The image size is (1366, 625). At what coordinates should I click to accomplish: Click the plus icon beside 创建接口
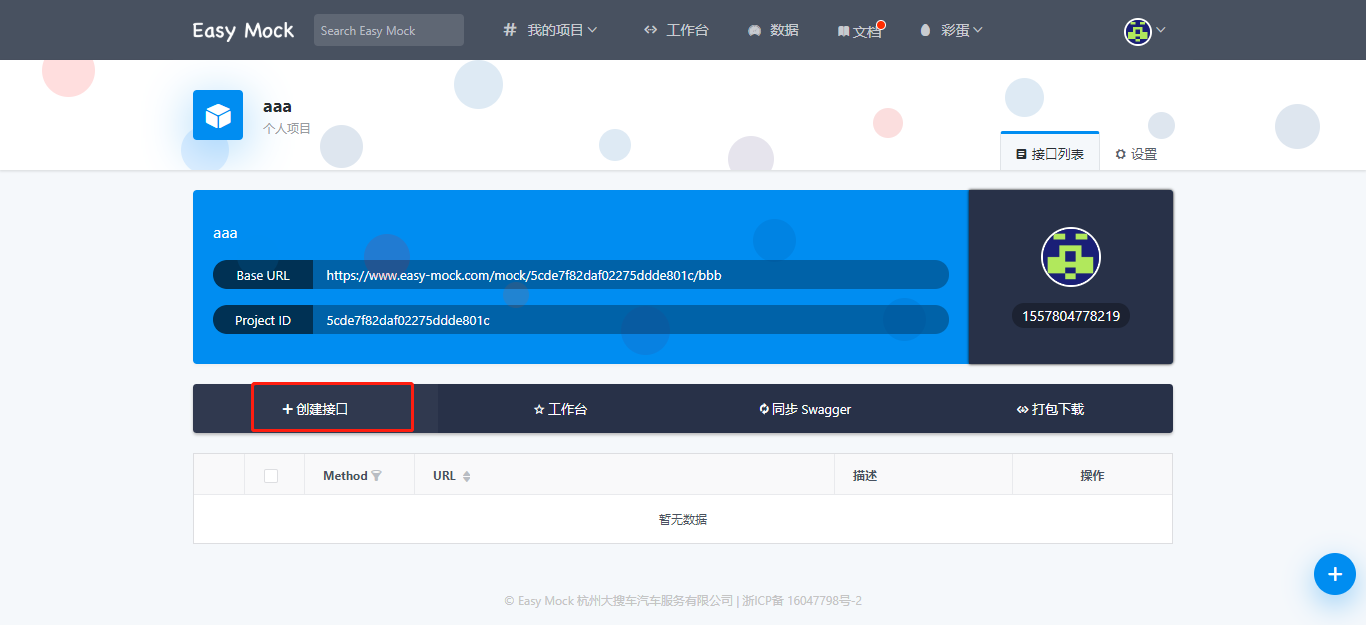point(288,409)
